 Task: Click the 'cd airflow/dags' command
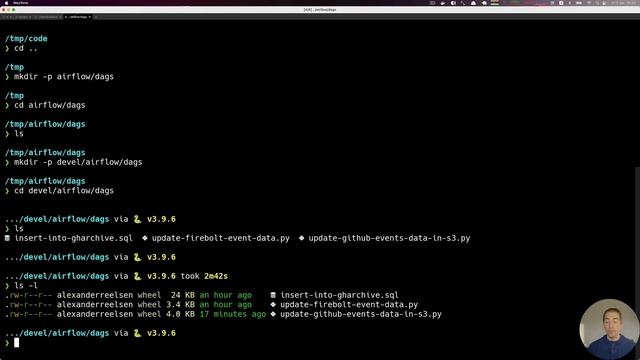tap(50, 105)
